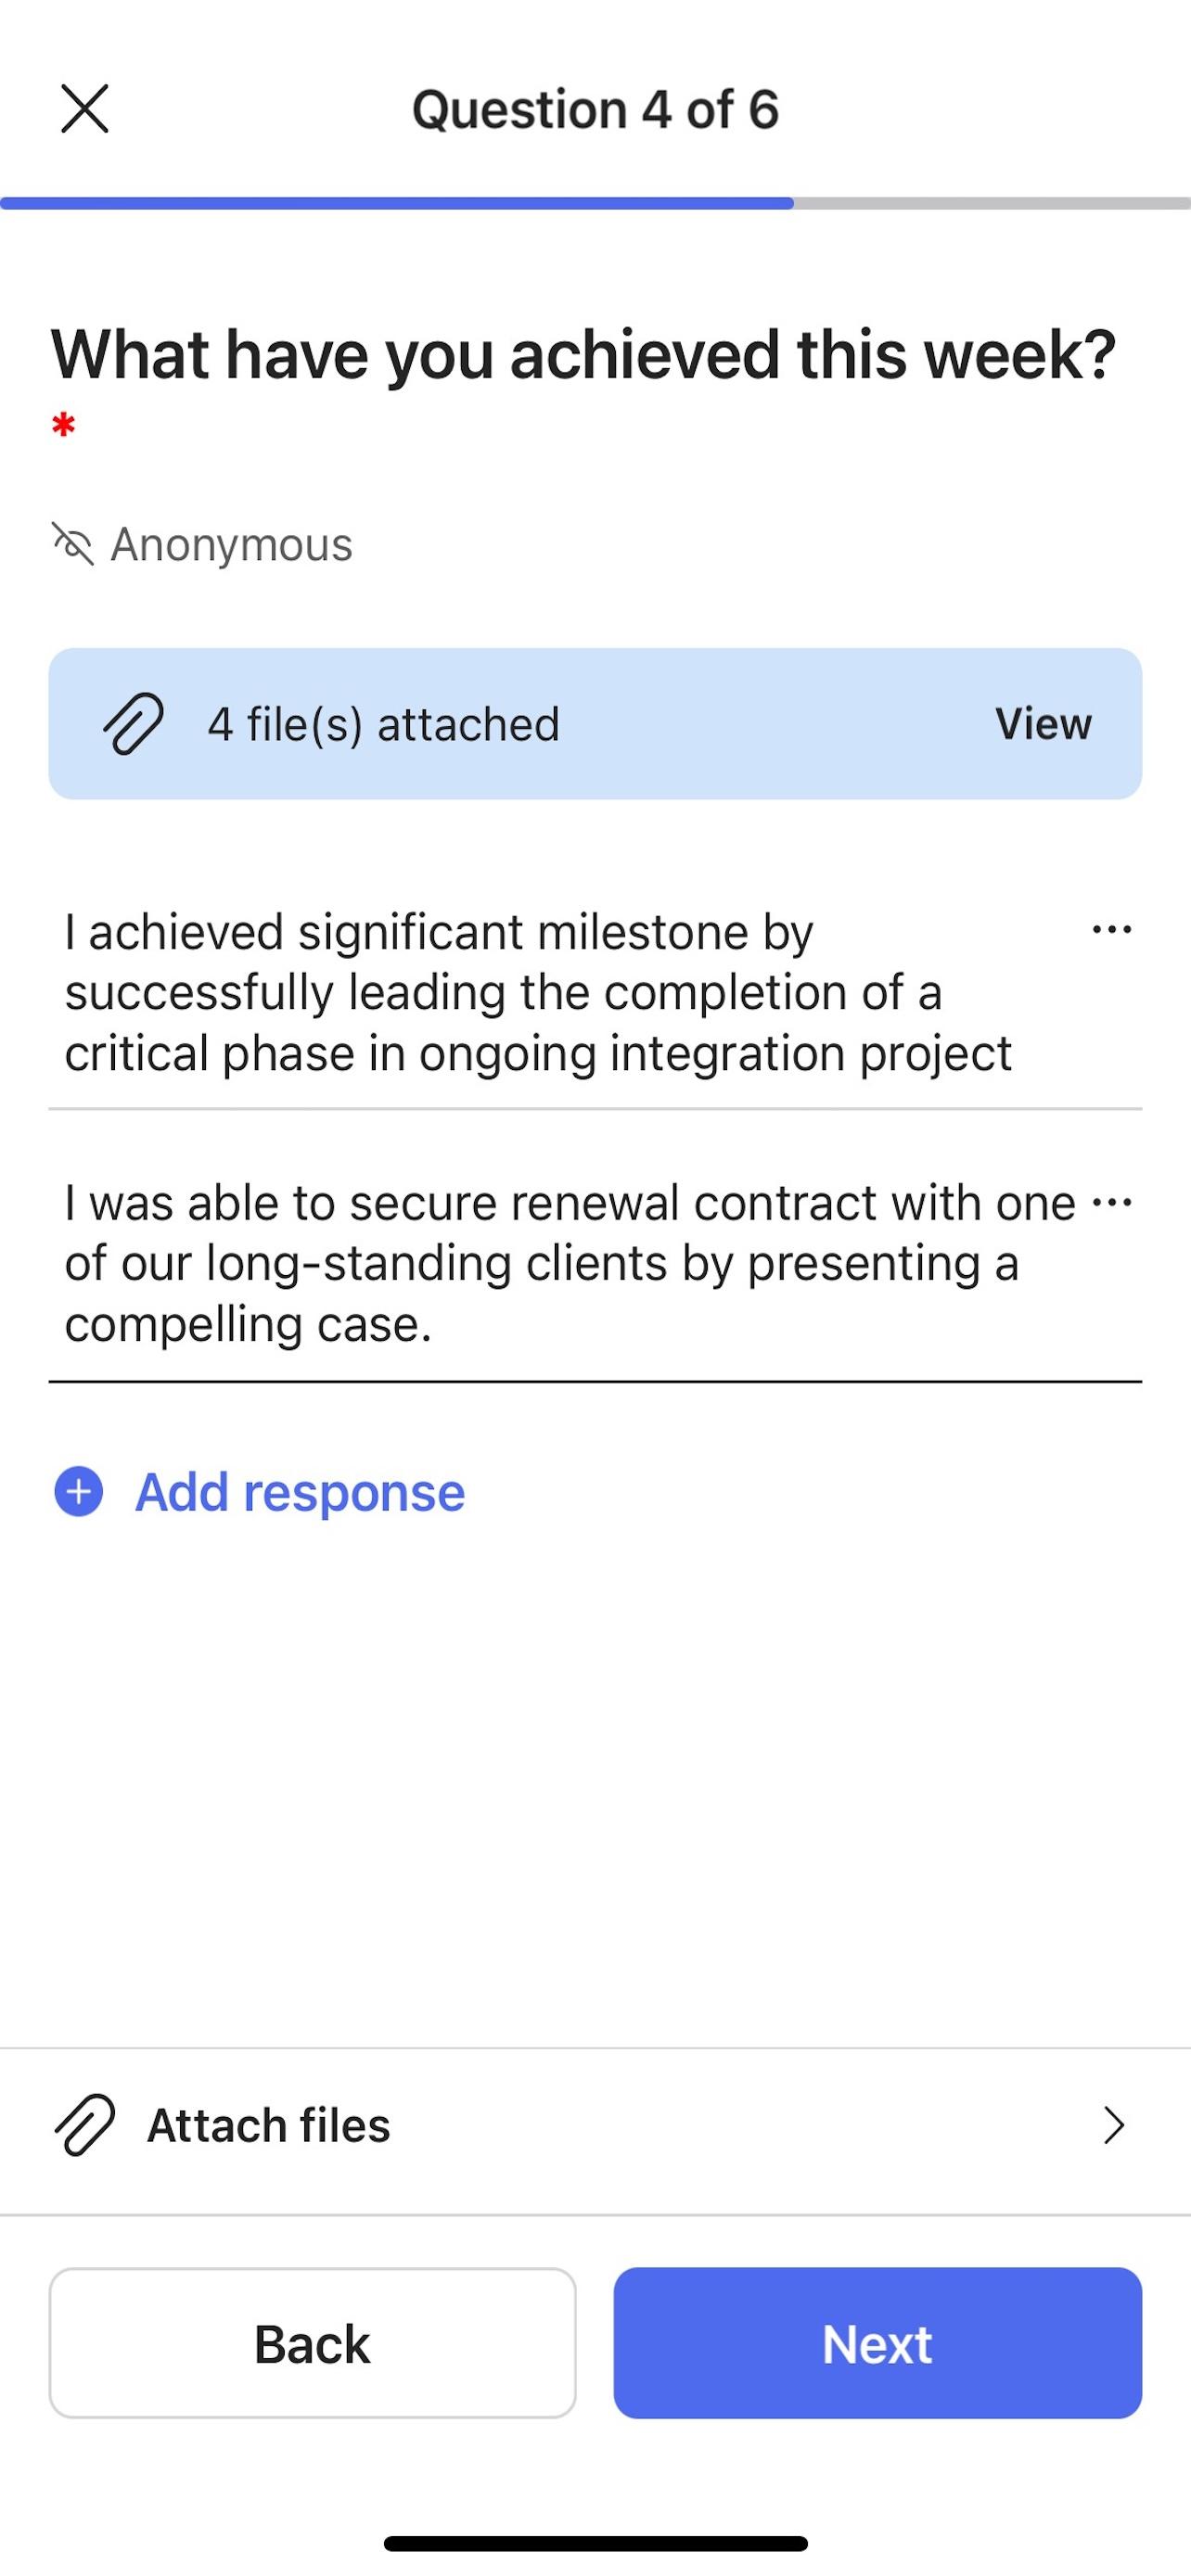This screenshot has width=1191, height=2576.
Task: Tap the blue plus circle icon
Action: coord(78,1492)
